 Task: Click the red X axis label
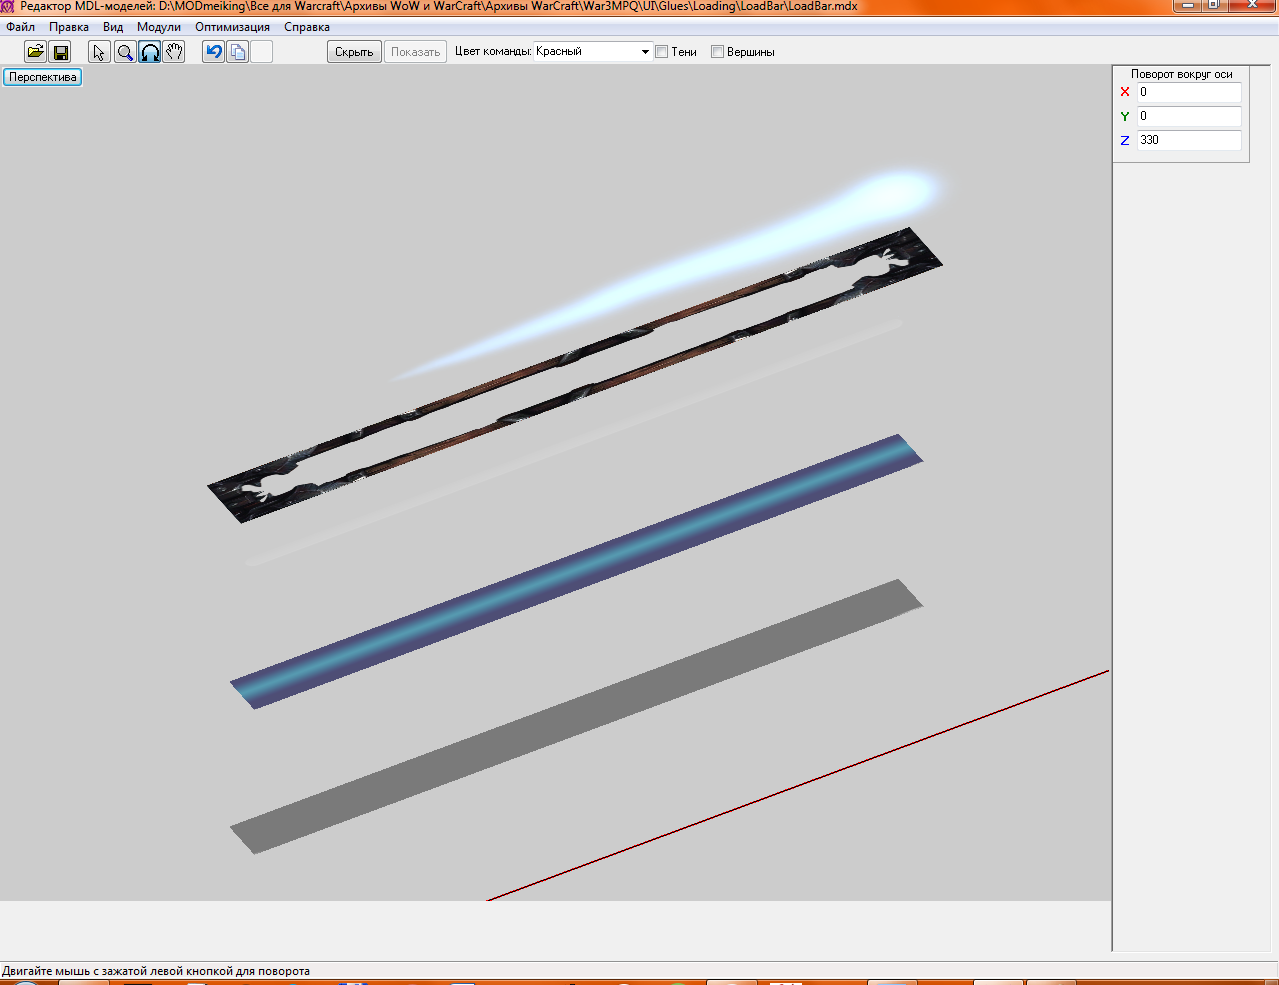click(x=1125, y=92)
